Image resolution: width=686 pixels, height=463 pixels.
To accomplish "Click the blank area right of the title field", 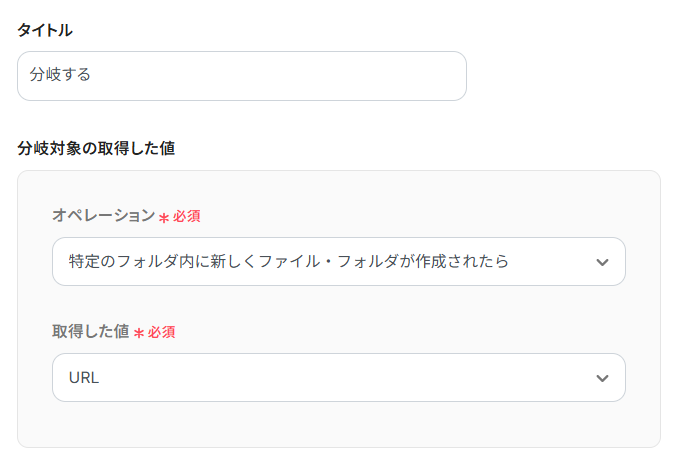I will pyautogui.click(x=570, y=76).
